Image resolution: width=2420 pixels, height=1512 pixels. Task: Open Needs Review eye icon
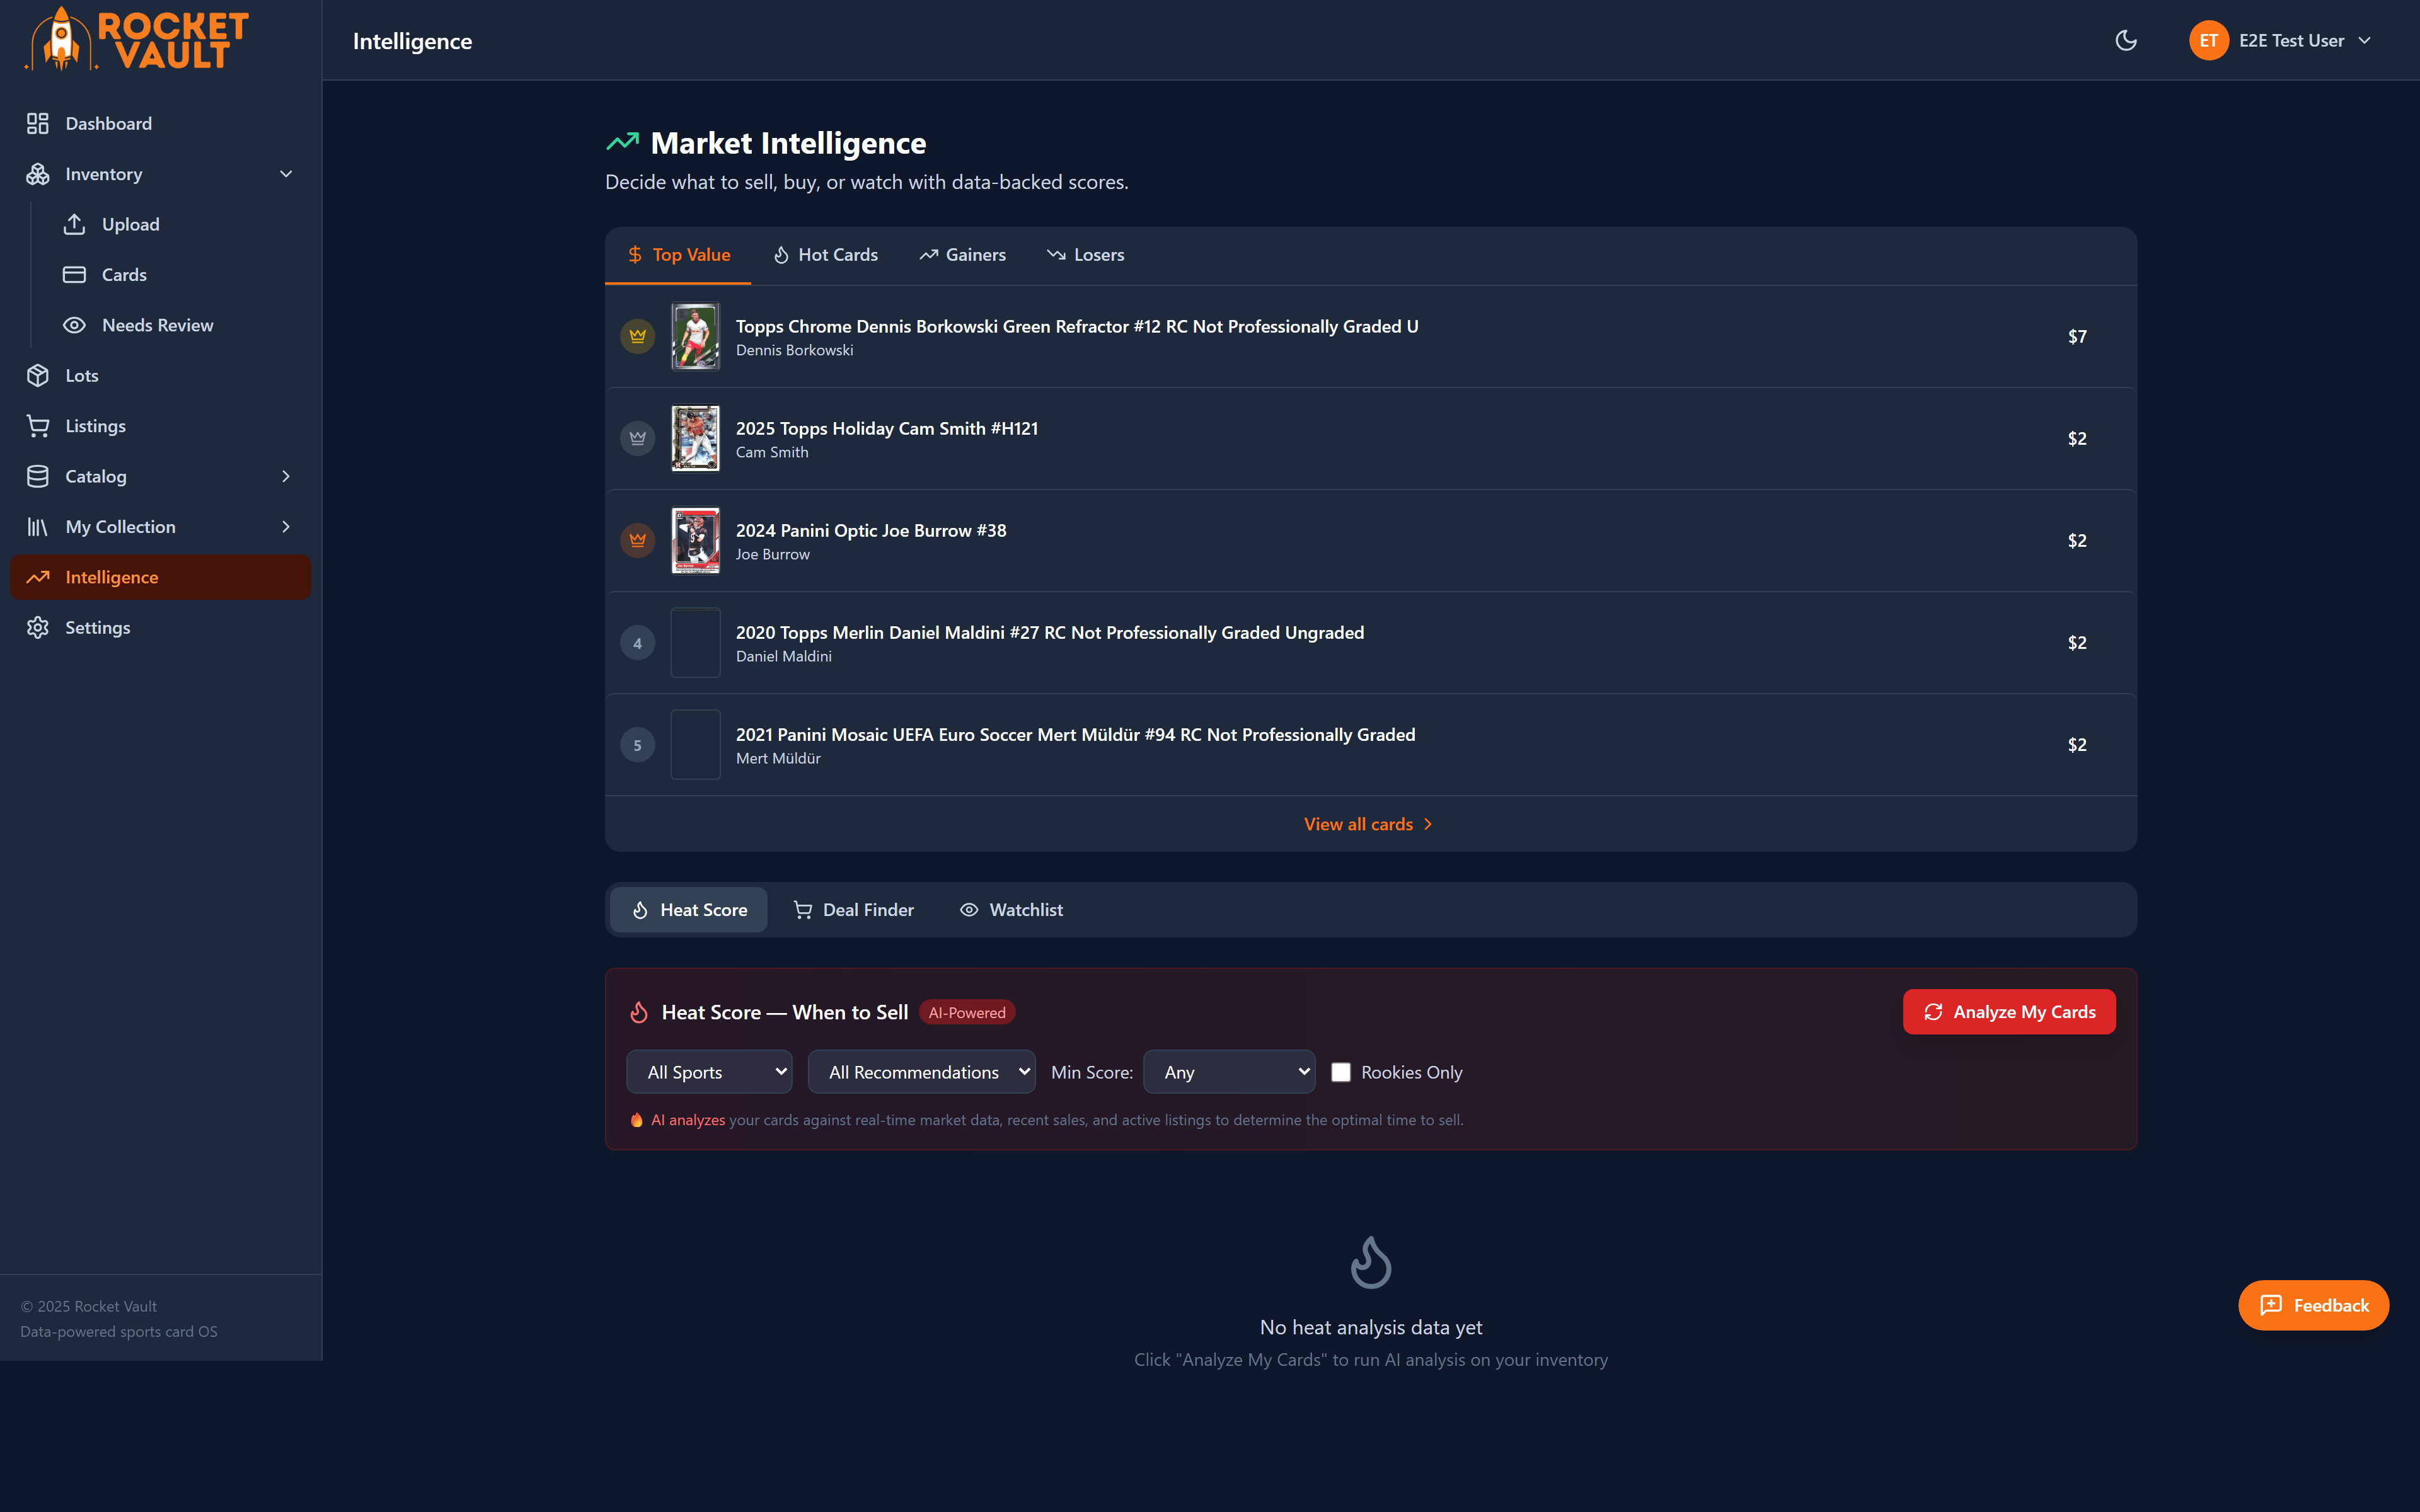74,325
